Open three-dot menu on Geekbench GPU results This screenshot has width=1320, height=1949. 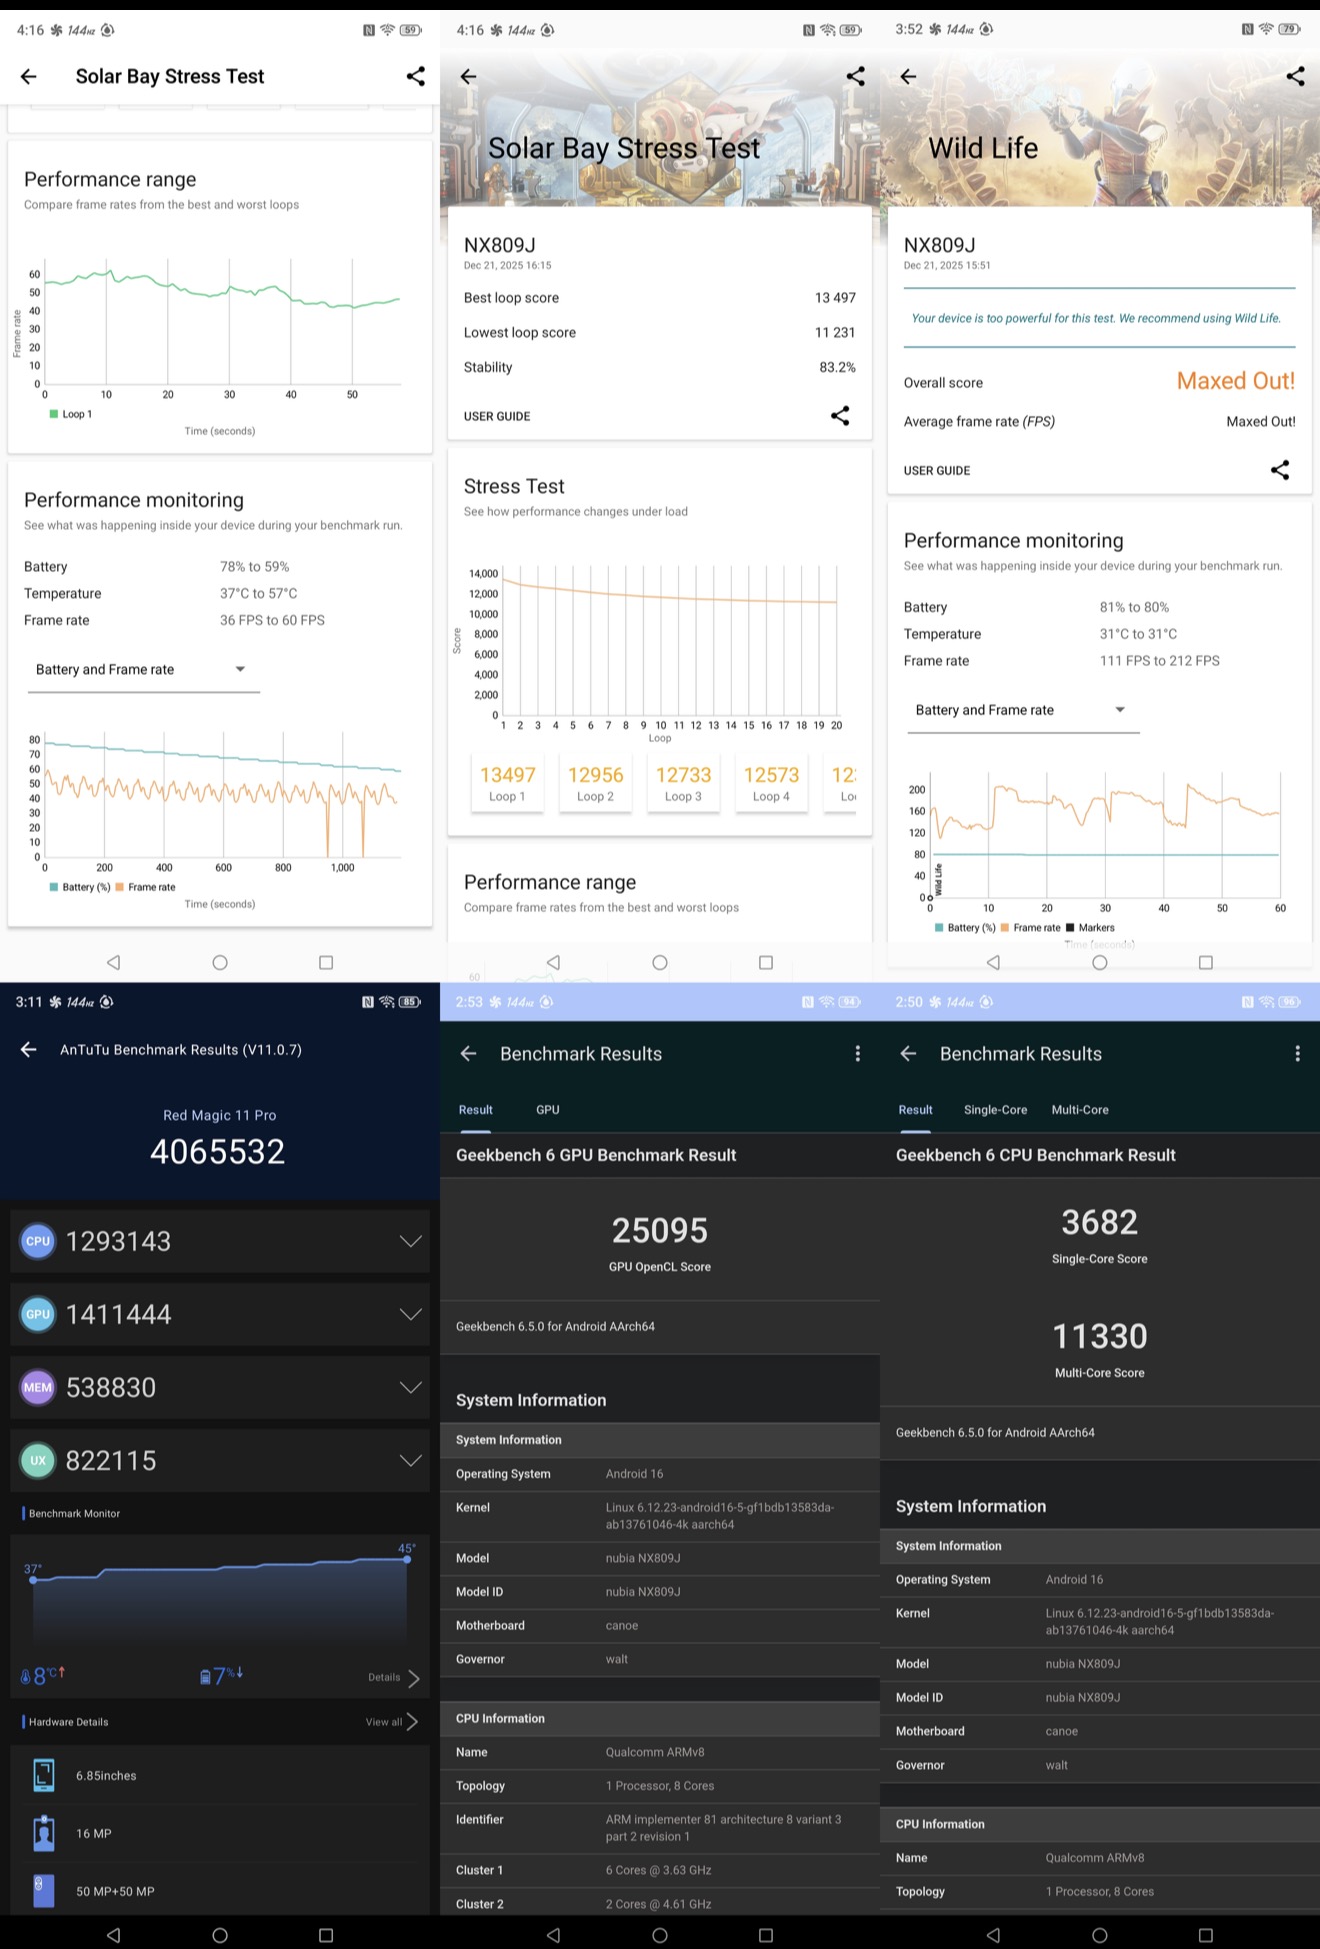857,1053
